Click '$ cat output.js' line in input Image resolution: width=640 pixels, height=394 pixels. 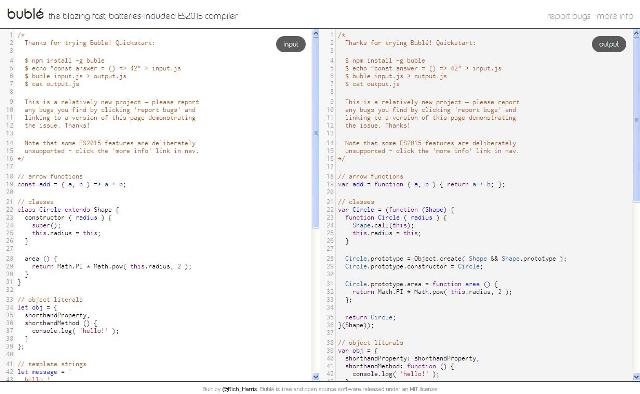click(52, 84)
